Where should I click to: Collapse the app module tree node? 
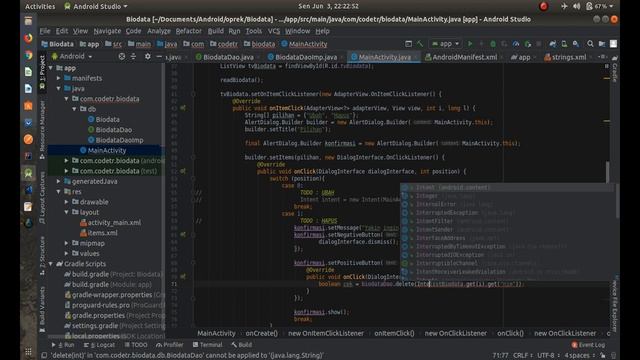(x=51, y=68)
